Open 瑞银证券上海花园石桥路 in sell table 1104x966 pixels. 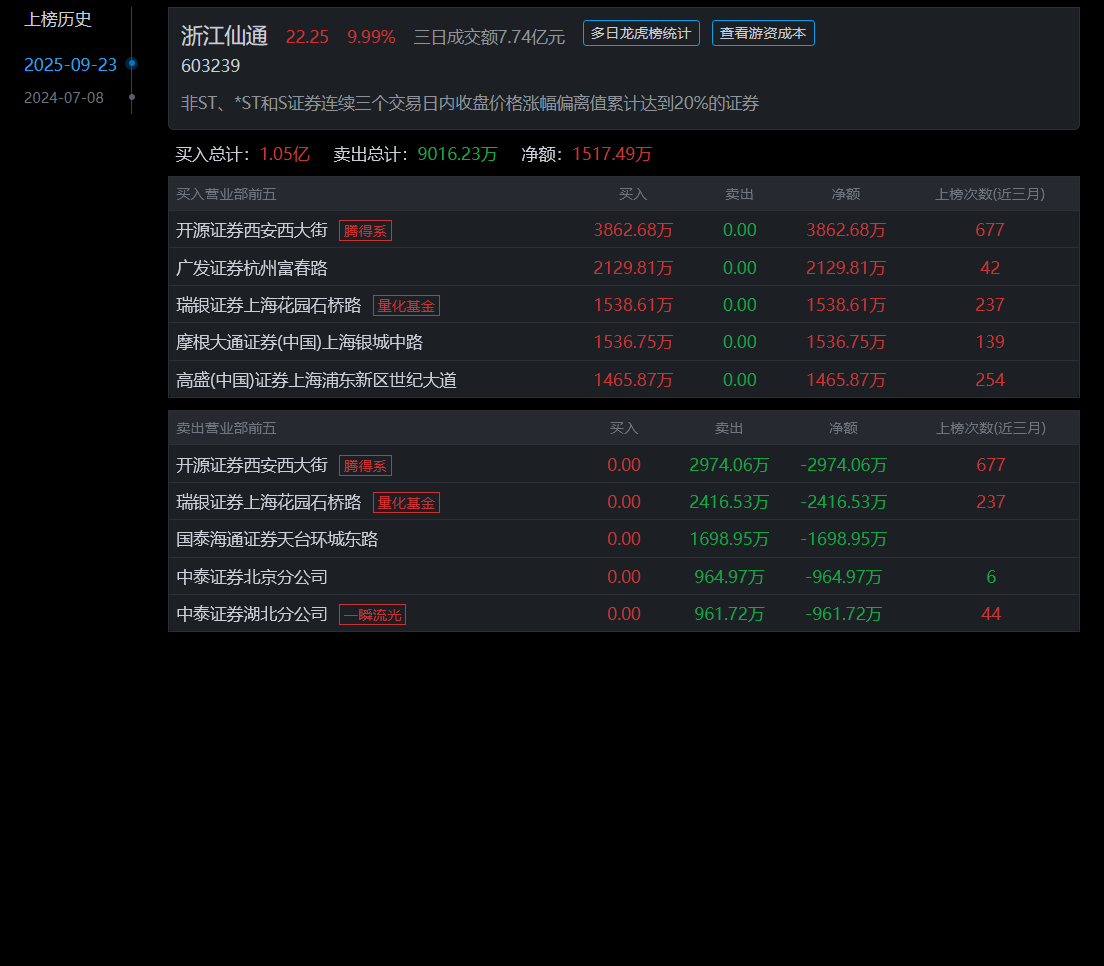point(268,502)
